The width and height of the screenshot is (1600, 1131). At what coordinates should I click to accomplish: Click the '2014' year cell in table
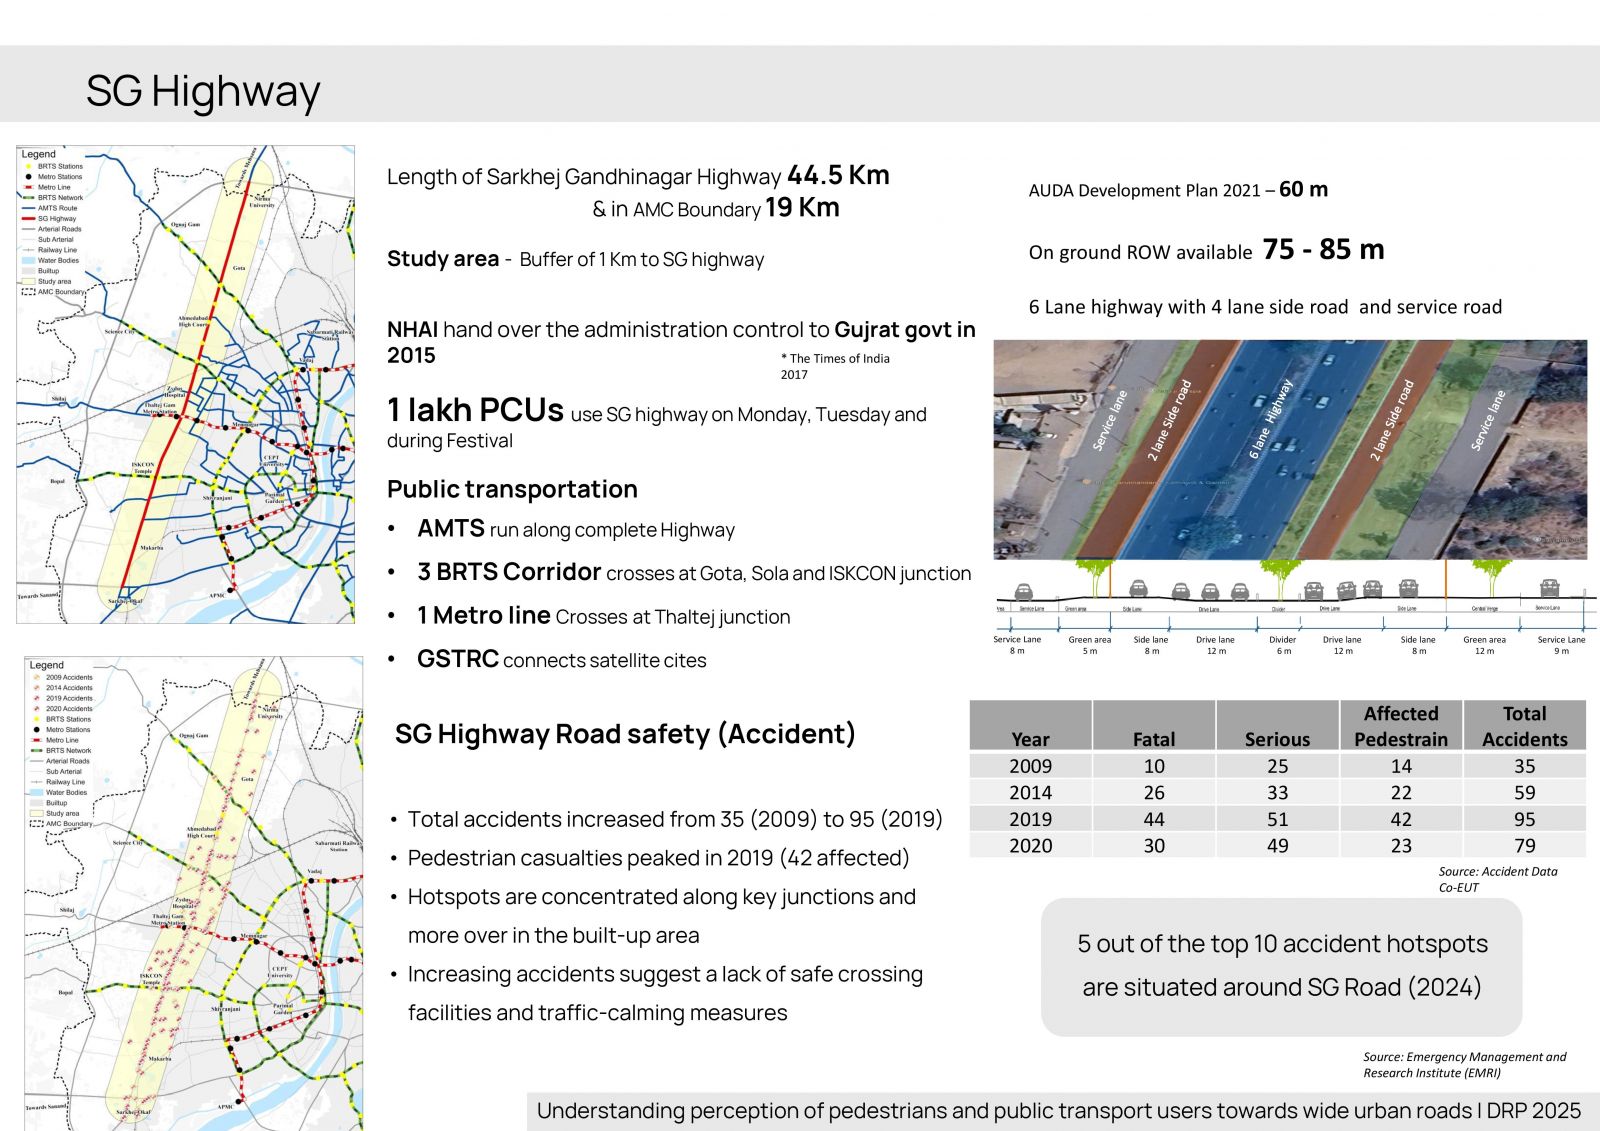click(x=1030, y=792)
